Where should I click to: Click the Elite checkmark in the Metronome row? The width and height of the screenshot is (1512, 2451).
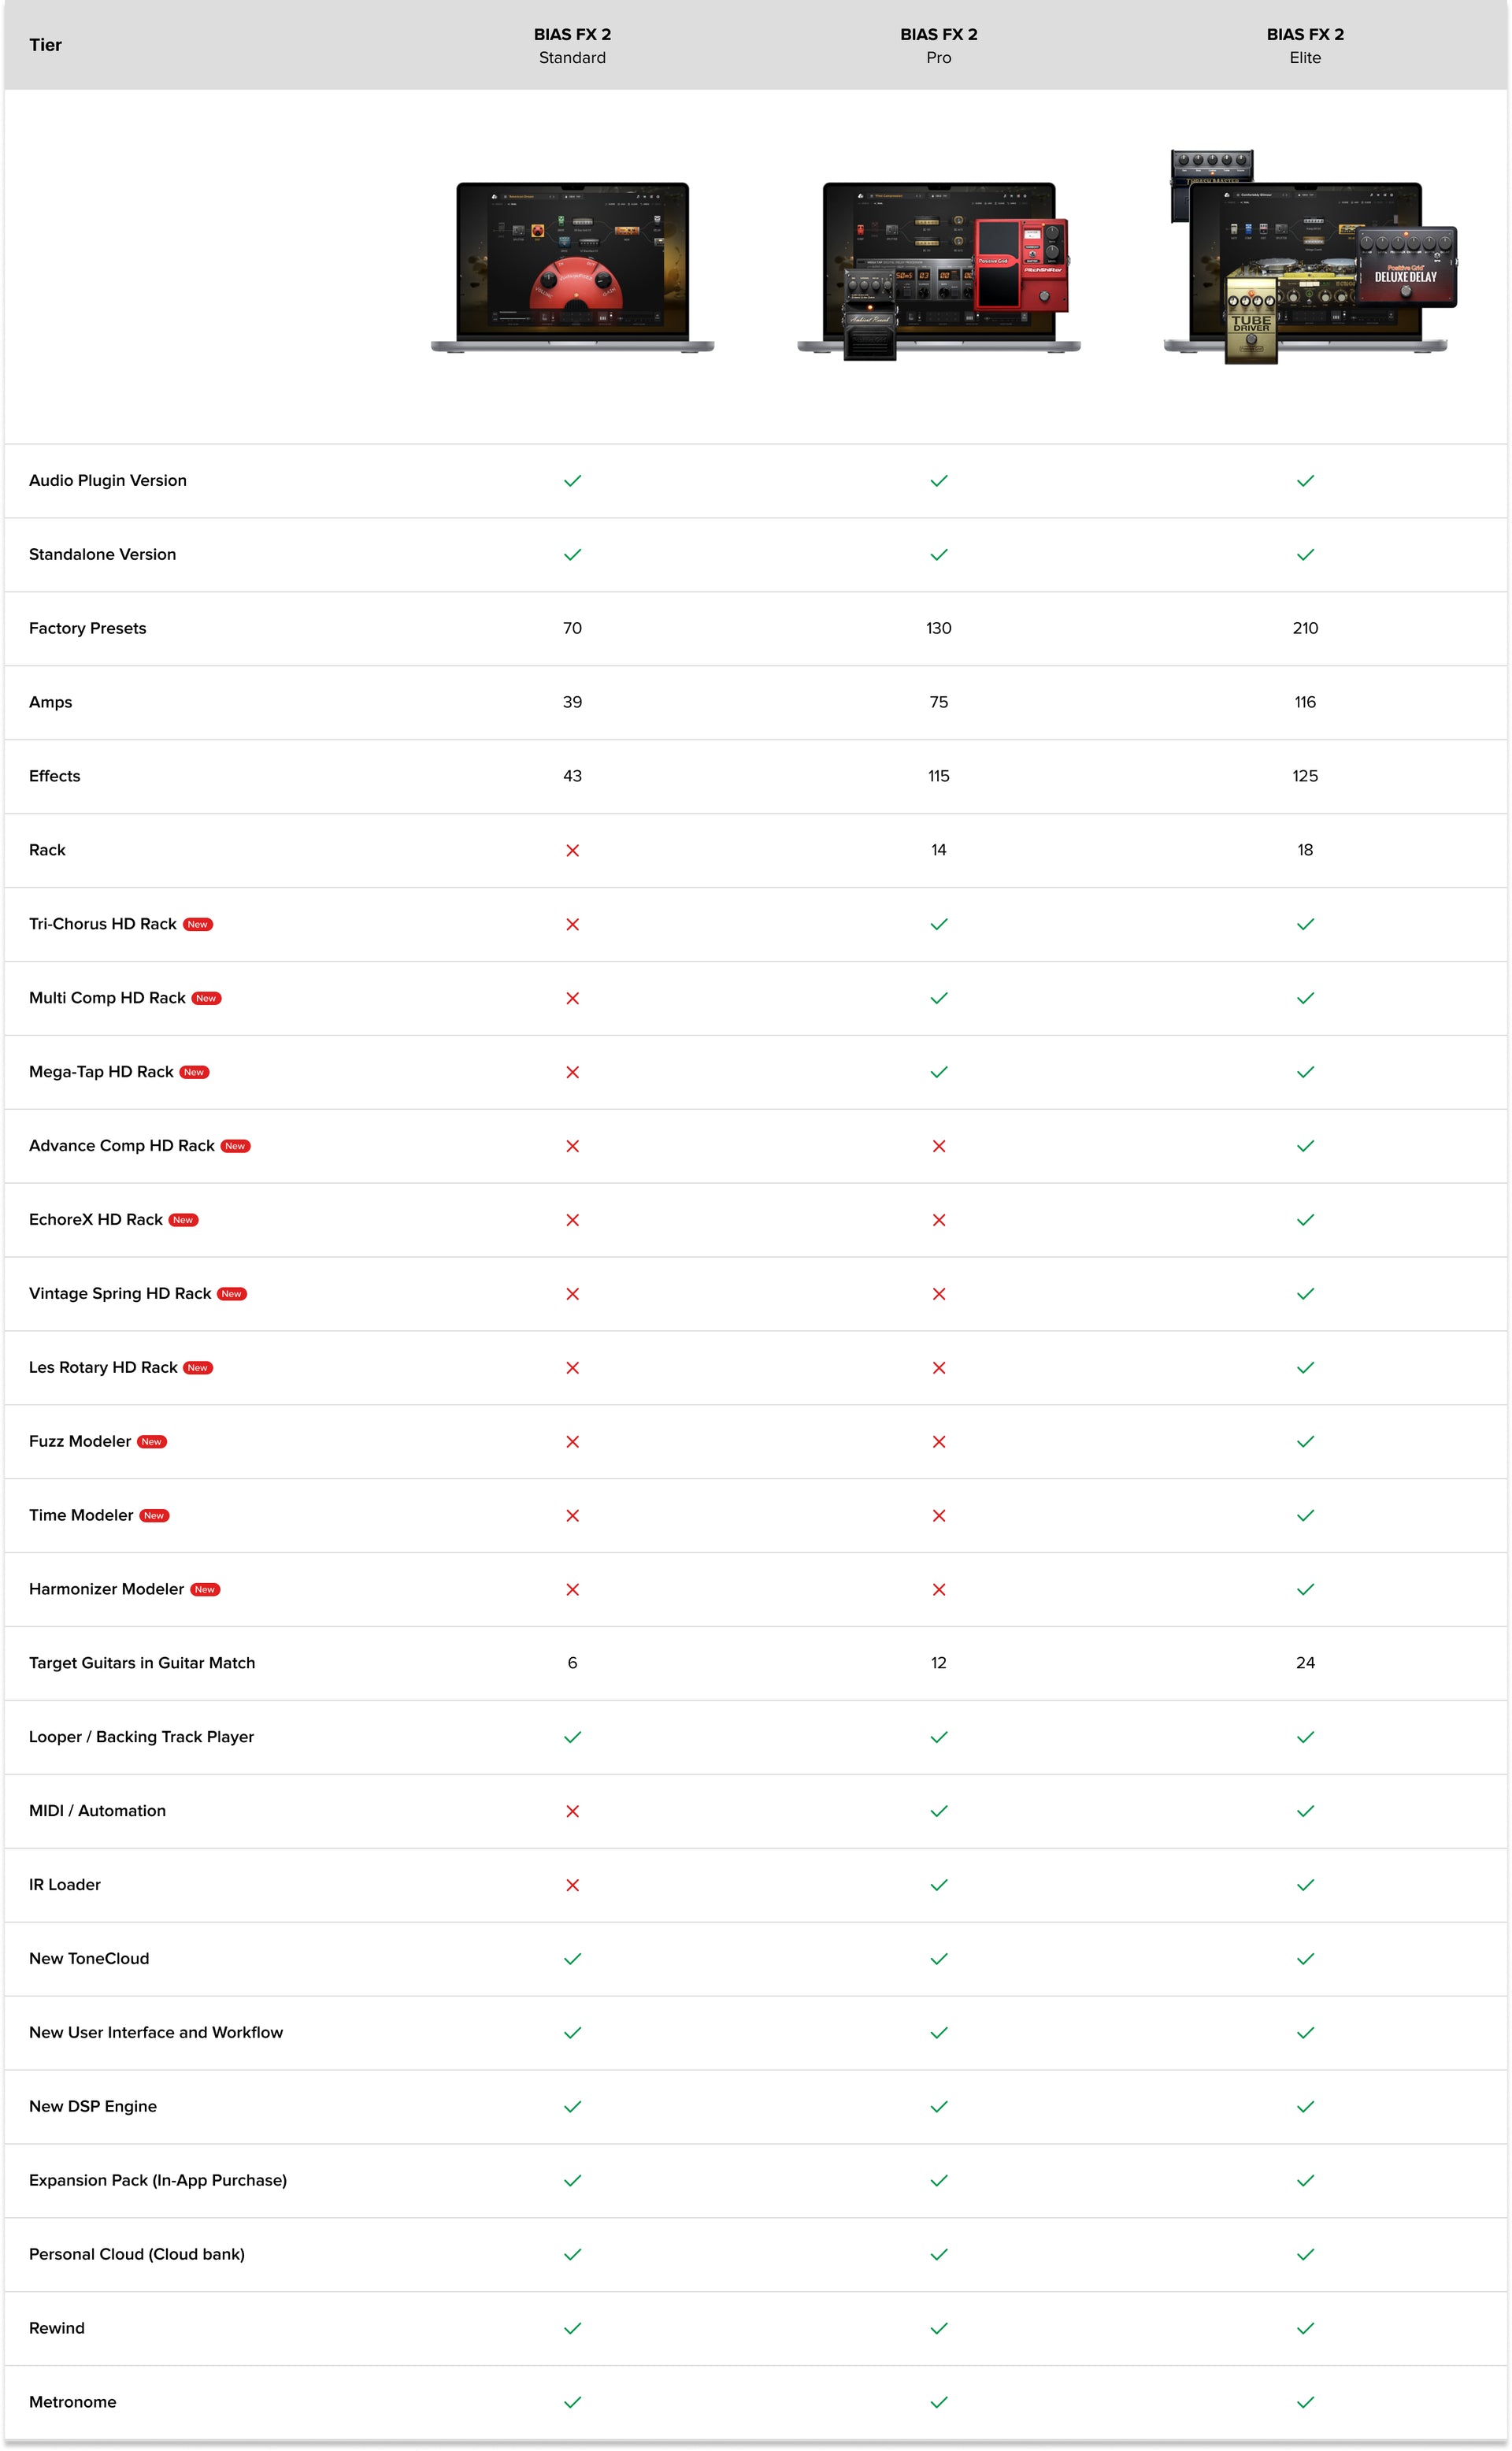coord(1305,2402)
